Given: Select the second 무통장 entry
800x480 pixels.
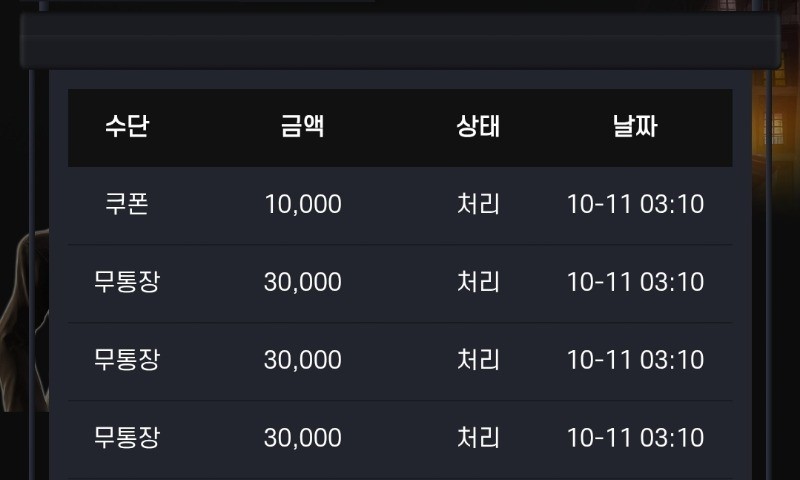Looking at the screenshot, I should pos(127,360).
